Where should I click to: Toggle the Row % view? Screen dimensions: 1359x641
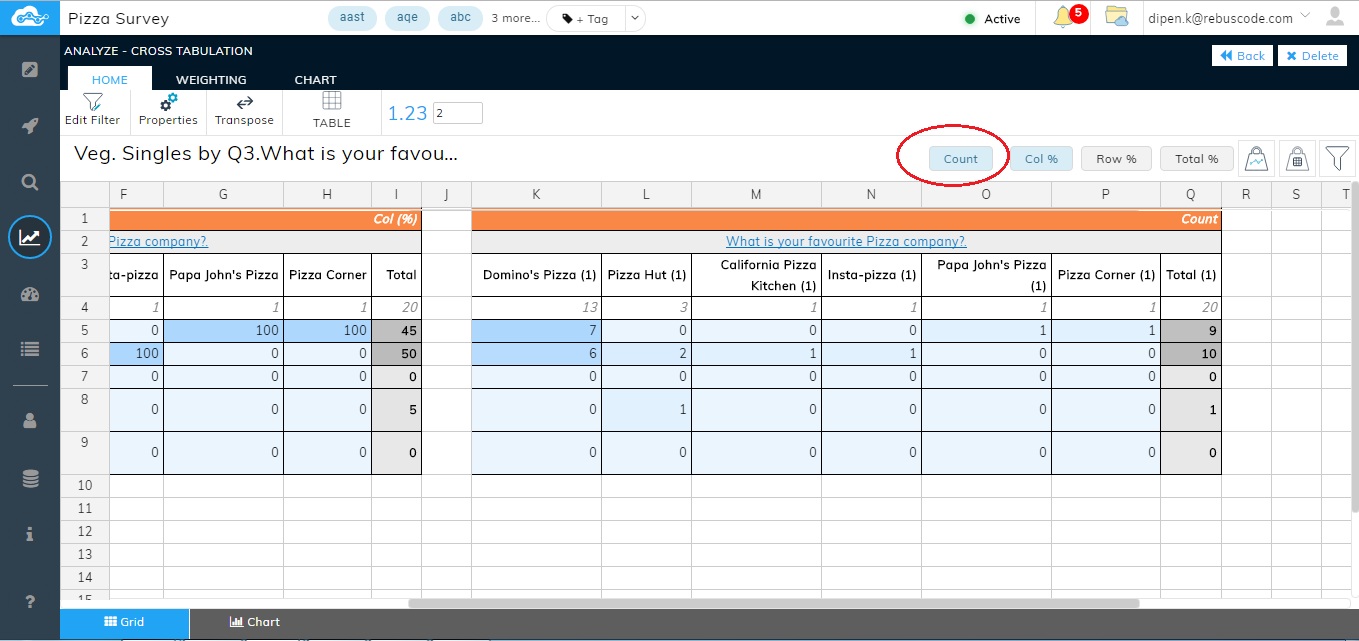(1116, 159)
